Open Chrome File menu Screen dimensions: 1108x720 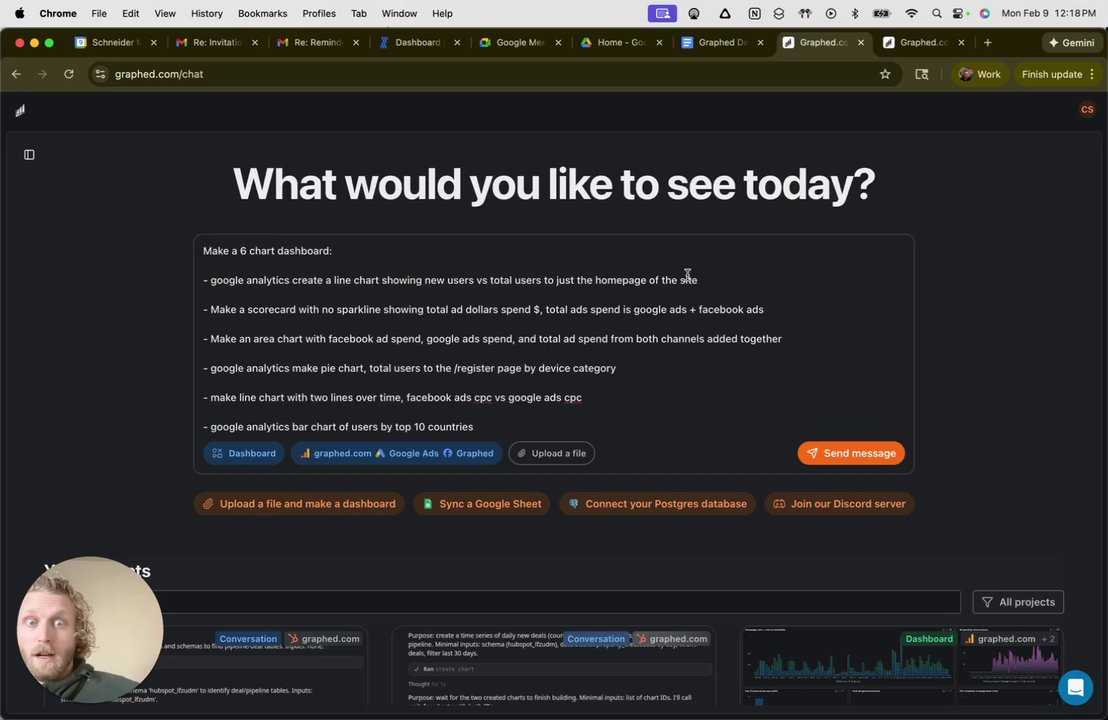99,13
